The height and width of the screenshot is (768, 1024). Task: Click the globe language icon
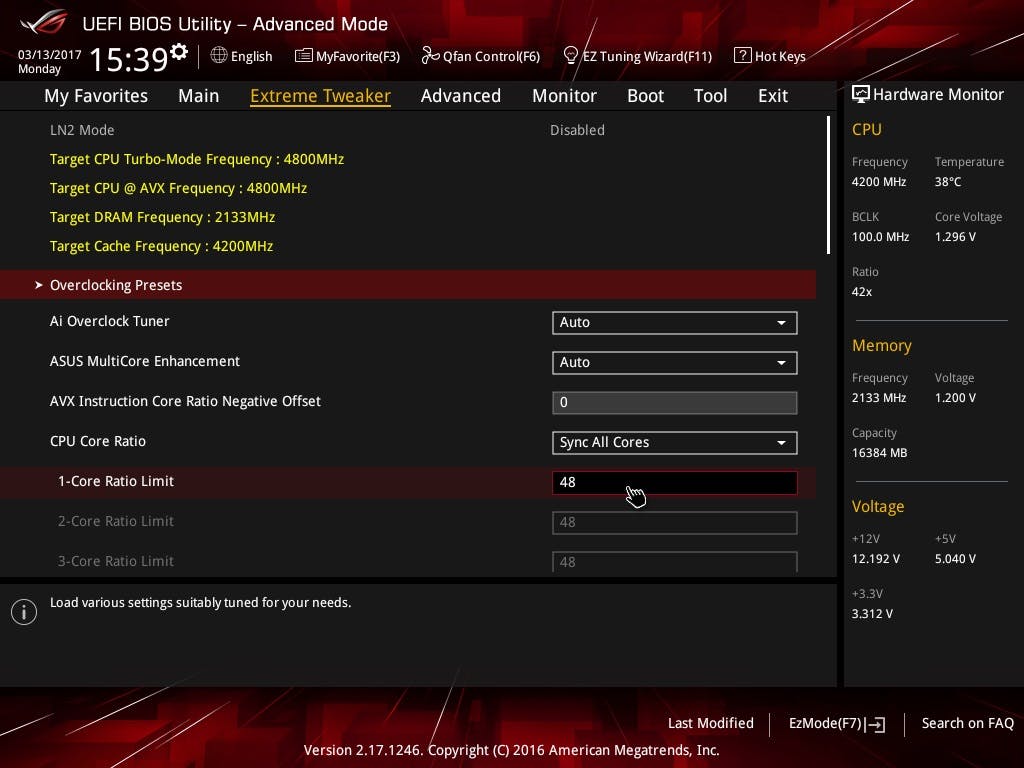point(219,56)
